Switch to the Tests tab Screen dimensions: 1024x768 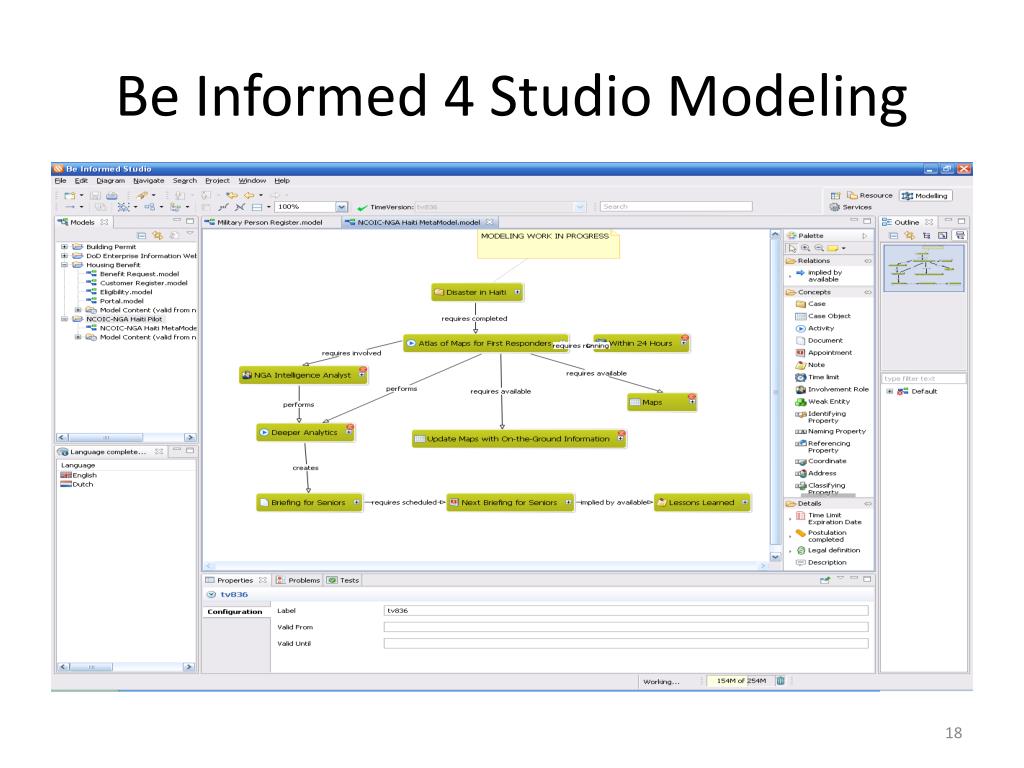pyautogui.click(x=344, y=580)
